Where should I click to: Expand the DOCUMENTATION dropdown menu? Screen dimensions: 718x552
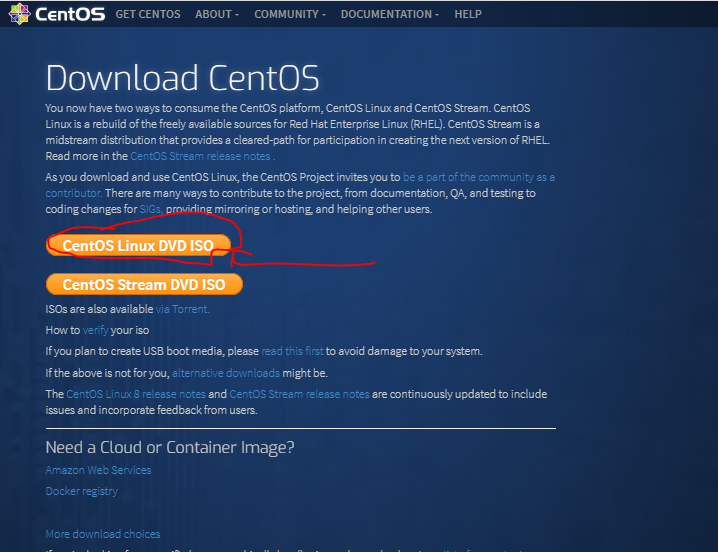click(389, 14)
